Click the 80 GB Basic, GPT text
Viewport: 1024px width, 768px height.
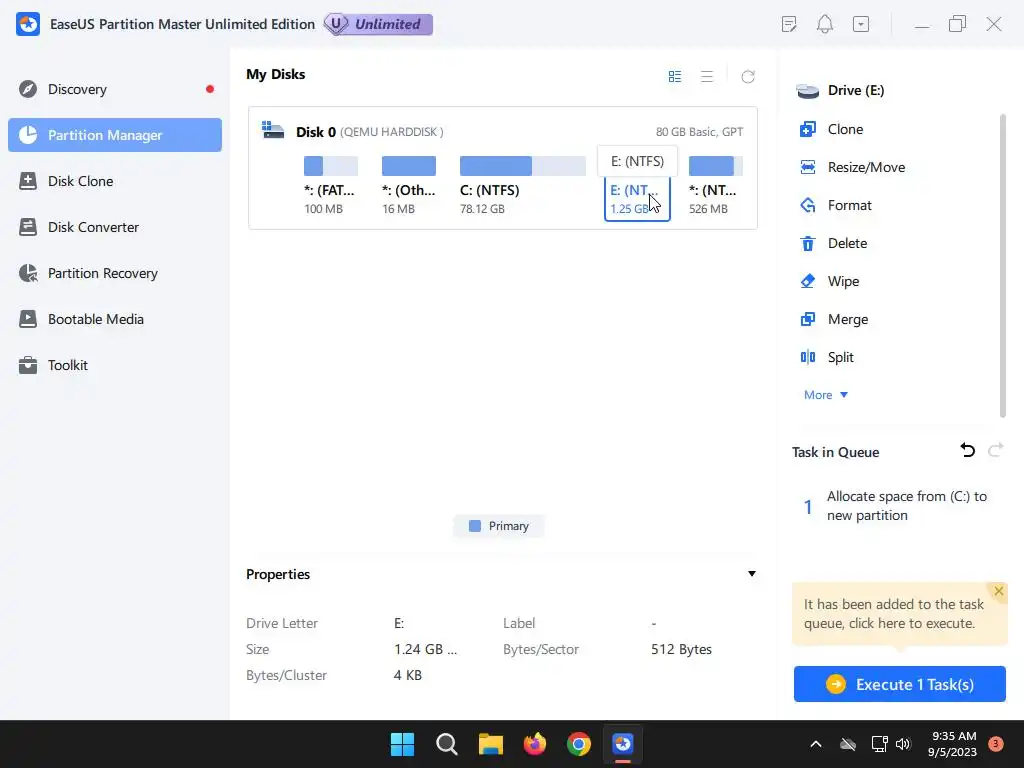pyautogui.click(x=699, y=132)
